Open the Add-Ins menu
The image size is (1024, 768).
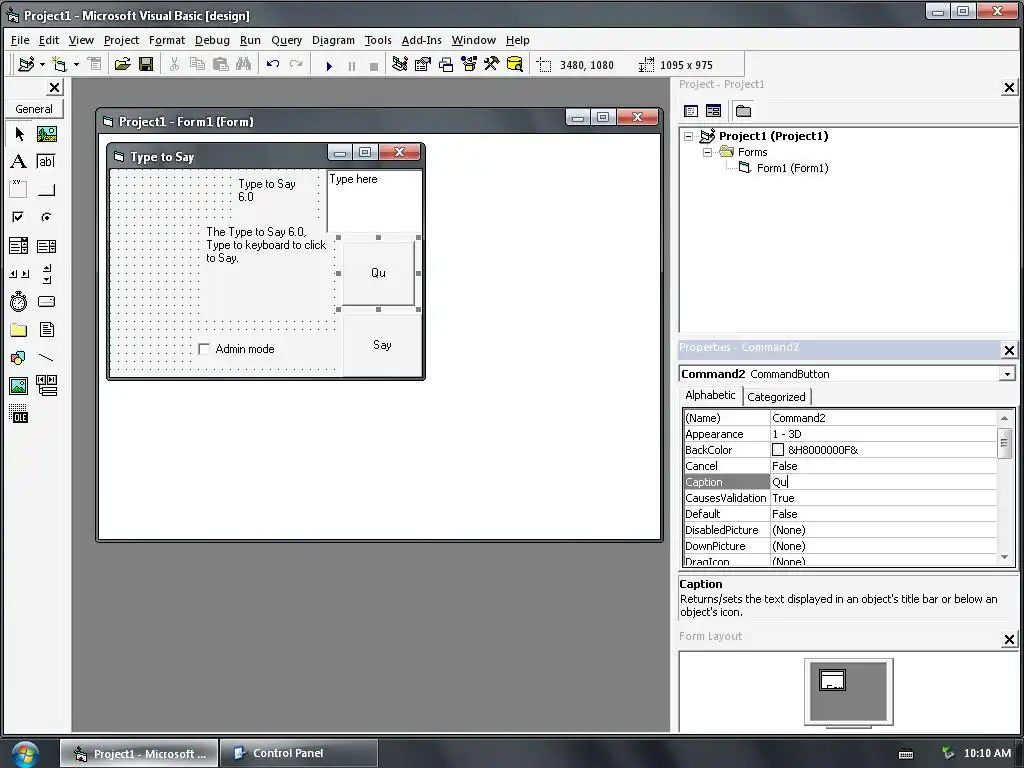coord(421,40)
